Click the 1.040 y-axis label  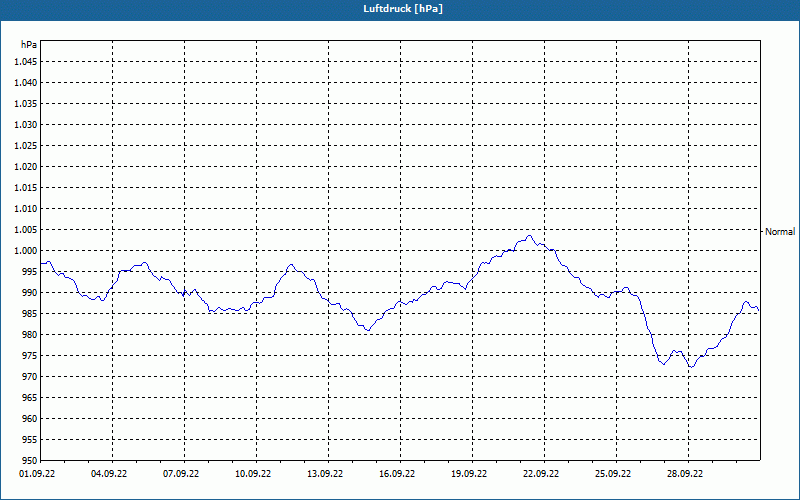[25, 83]
